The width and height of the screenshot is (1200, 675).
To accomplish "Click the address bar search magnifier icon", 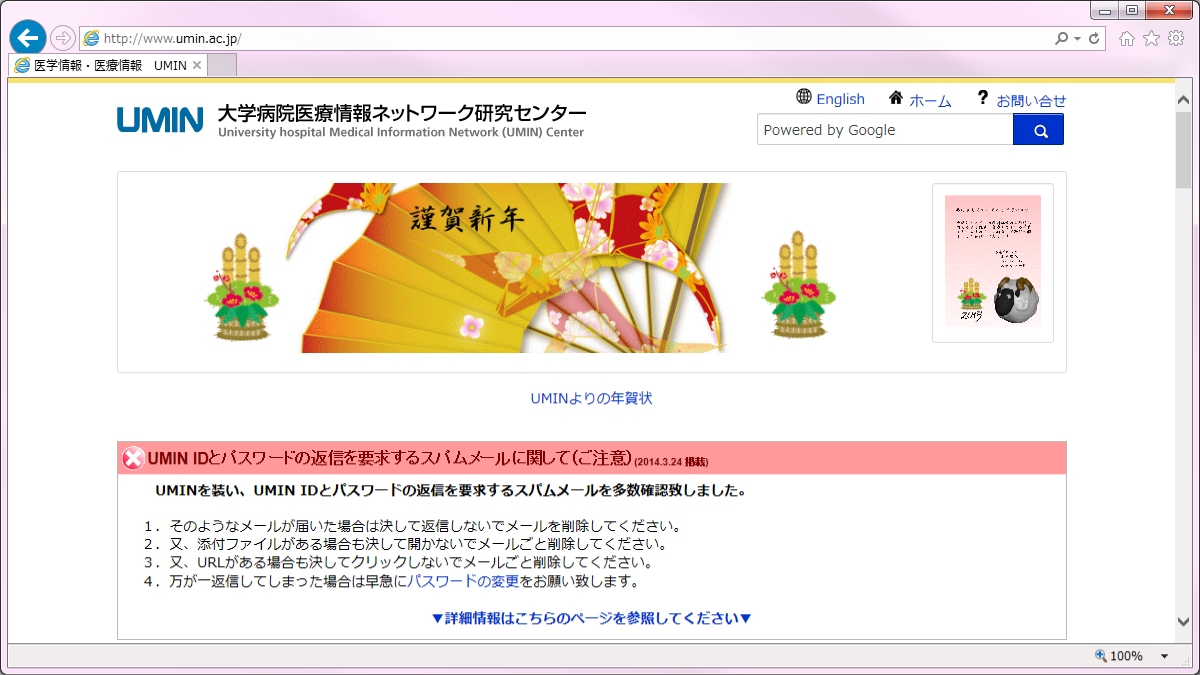I will 1061,39.
